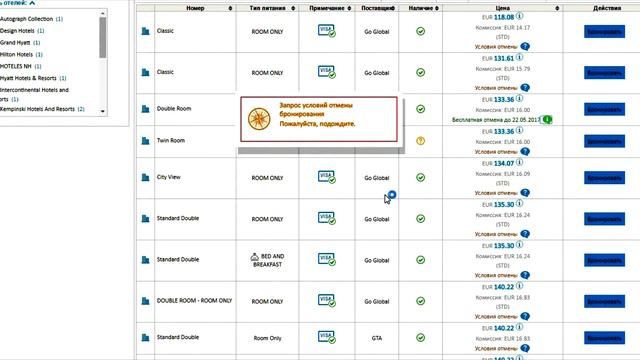Click Условия отмены link in GTA row

click(x=496, y=349)
